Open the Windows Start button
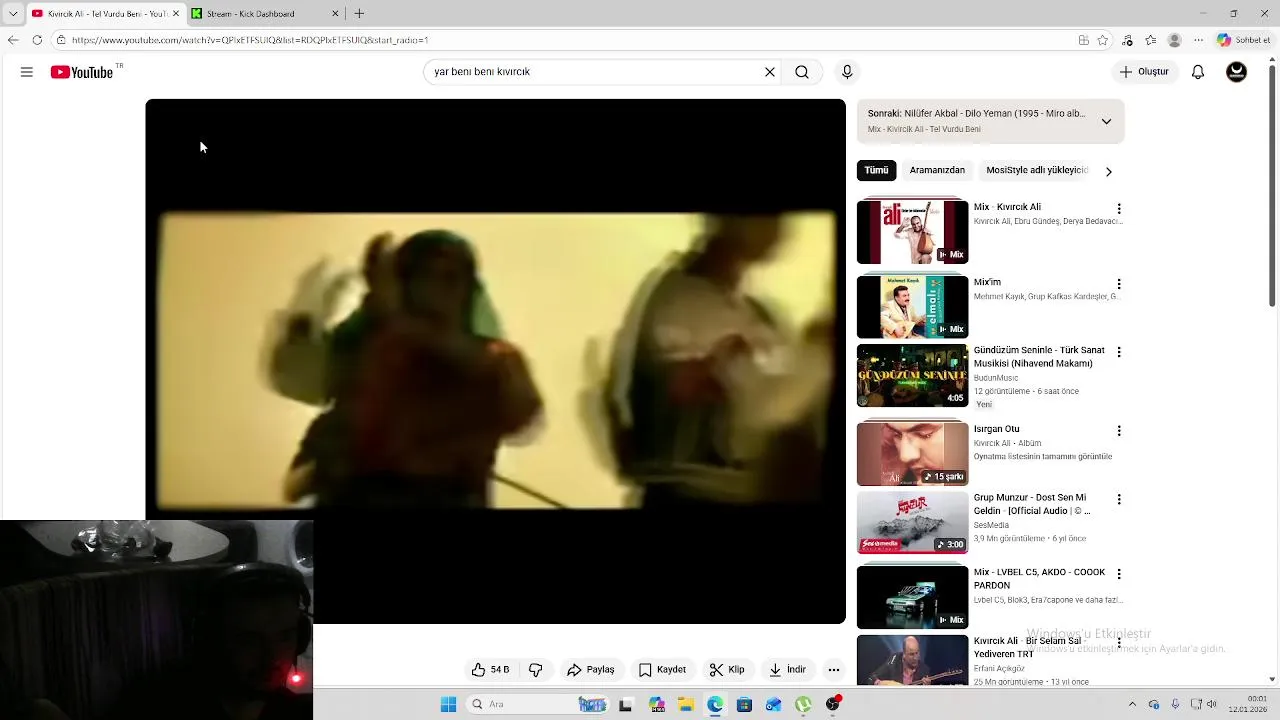 tap(448, 705)
